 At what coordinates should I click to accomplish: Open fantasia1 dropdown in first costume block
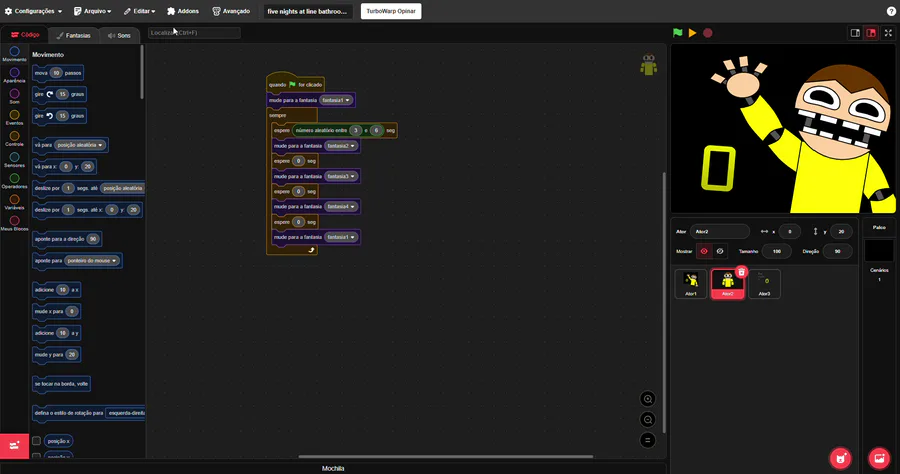(336, 100)
